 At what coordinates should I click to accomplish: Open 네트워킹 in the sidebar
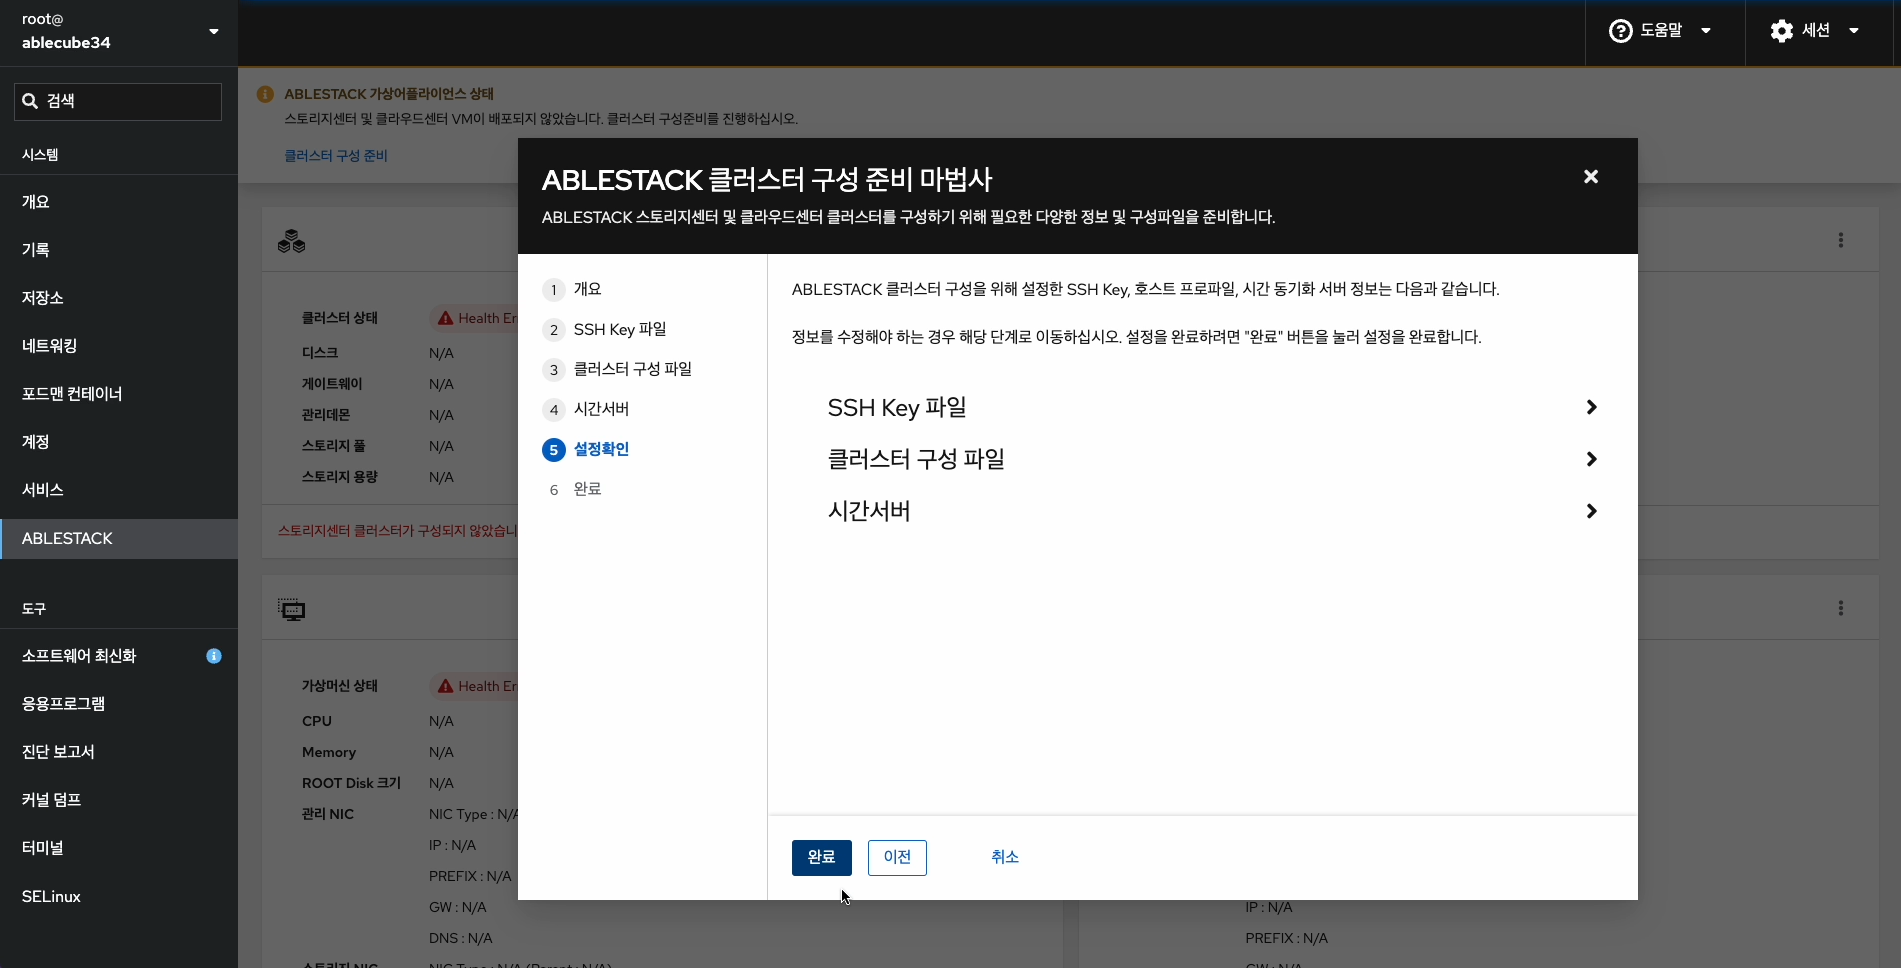119,346
